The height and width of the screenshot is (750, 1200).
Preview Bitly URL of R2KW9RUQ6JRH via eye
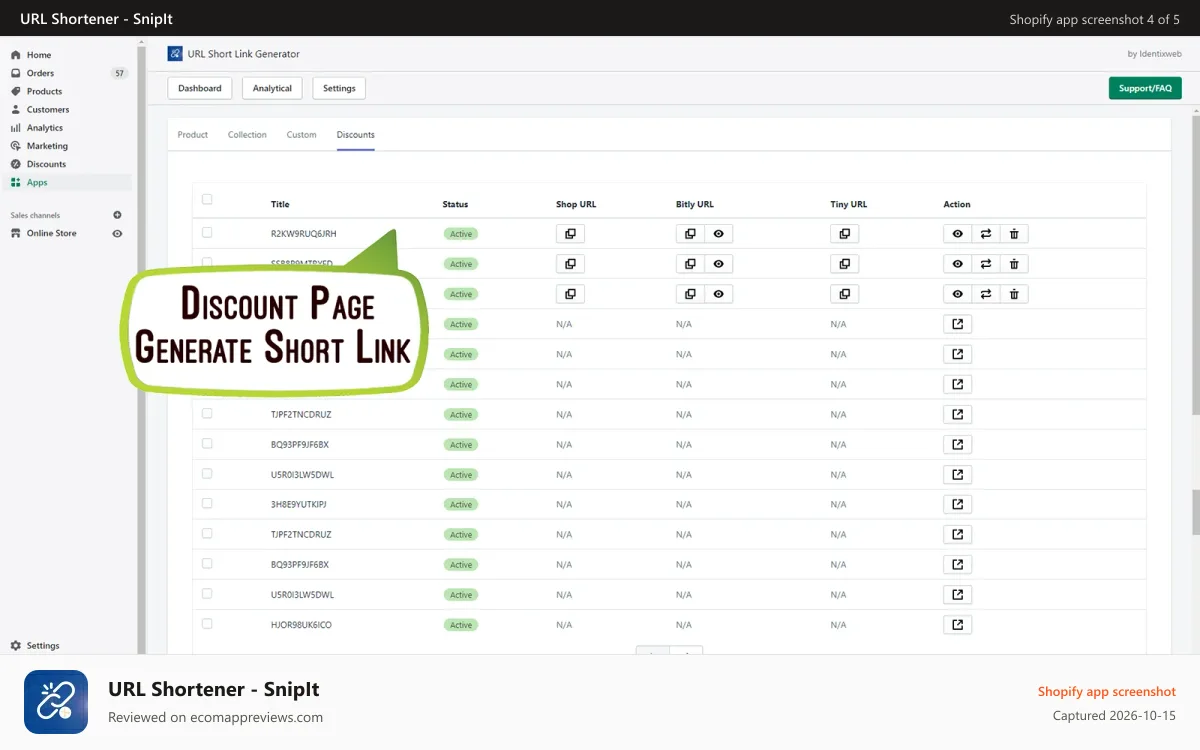point(718,234)
